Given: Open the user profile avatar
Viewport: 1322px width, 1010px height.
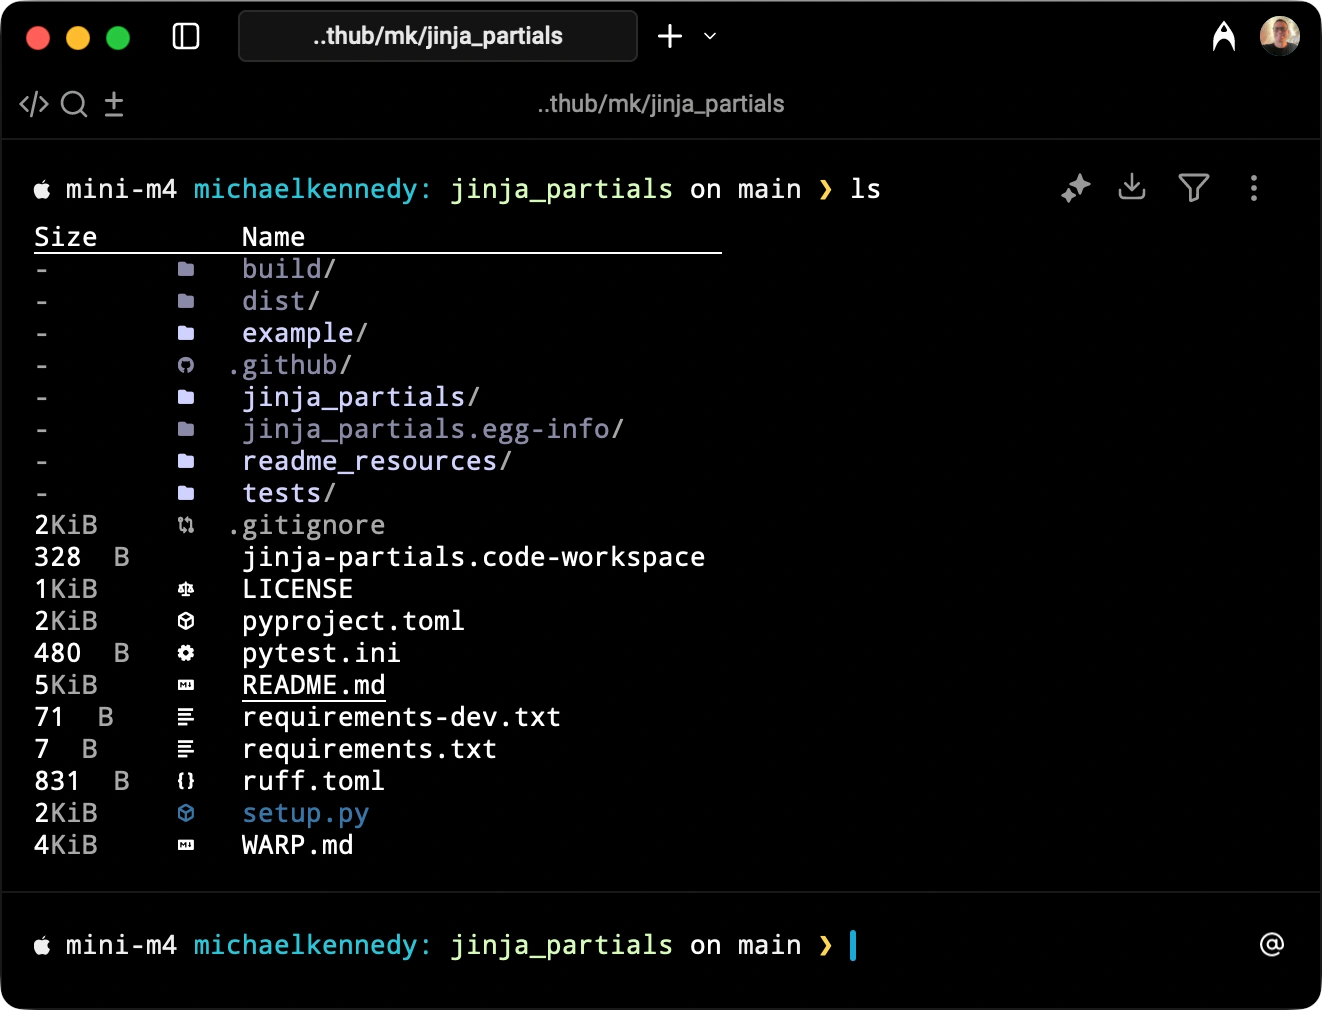Looking at the screenshot, I should click(1279, 37).
